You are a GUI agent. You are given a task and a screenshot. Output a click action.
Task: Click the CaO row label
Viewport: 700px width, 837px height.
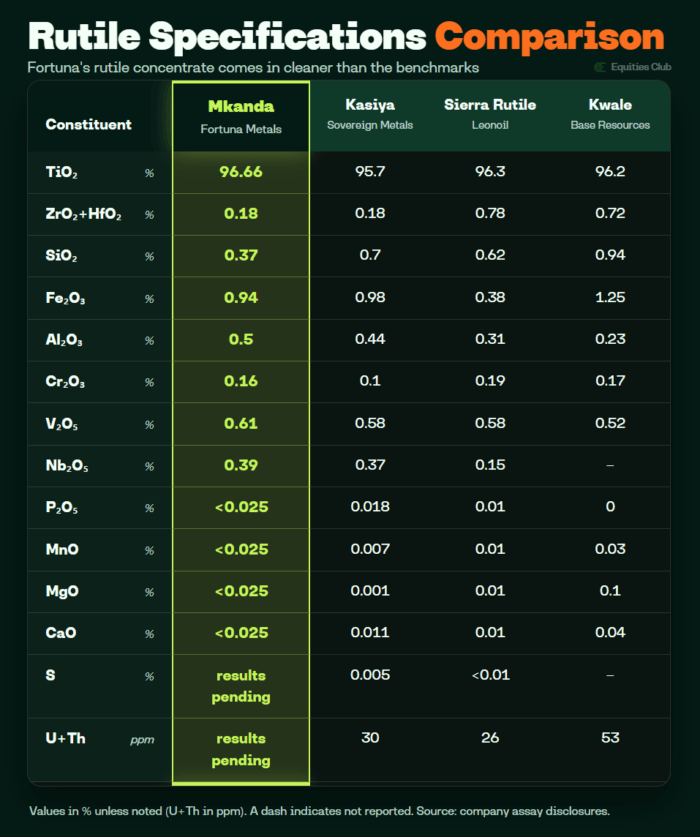click(61, 633)
